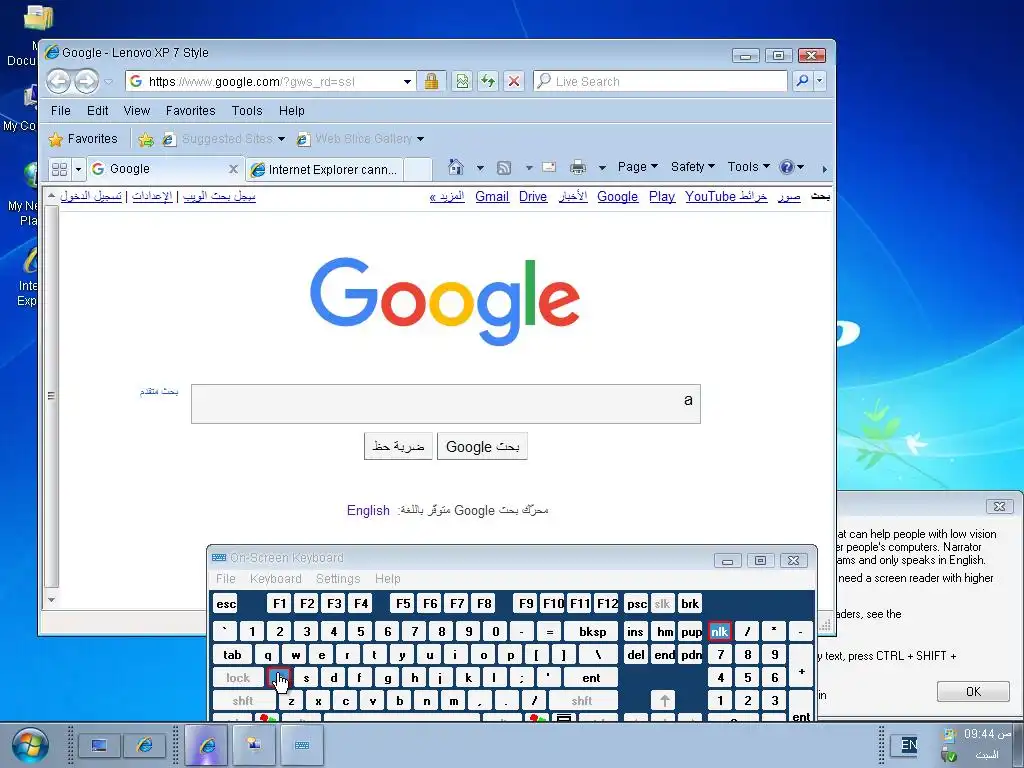Open the Favorites menu in menu bar
The image size is (1024, 768).
click(191, 110)
